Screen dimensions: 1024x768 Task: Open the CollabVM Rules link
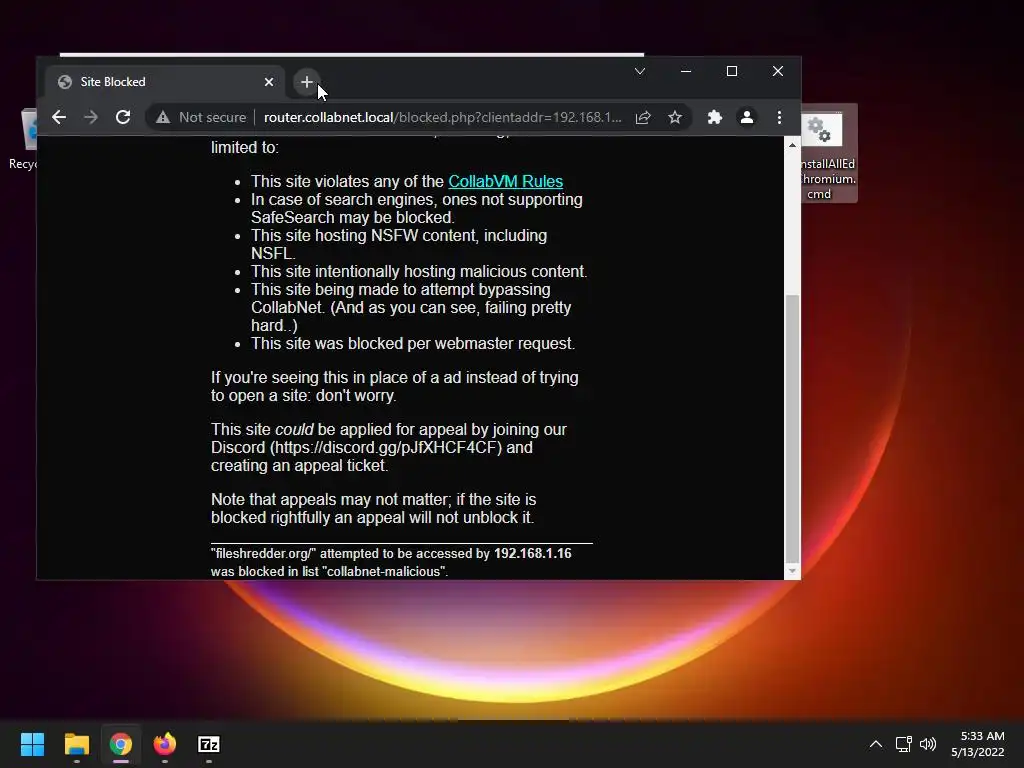click(505, 182)
